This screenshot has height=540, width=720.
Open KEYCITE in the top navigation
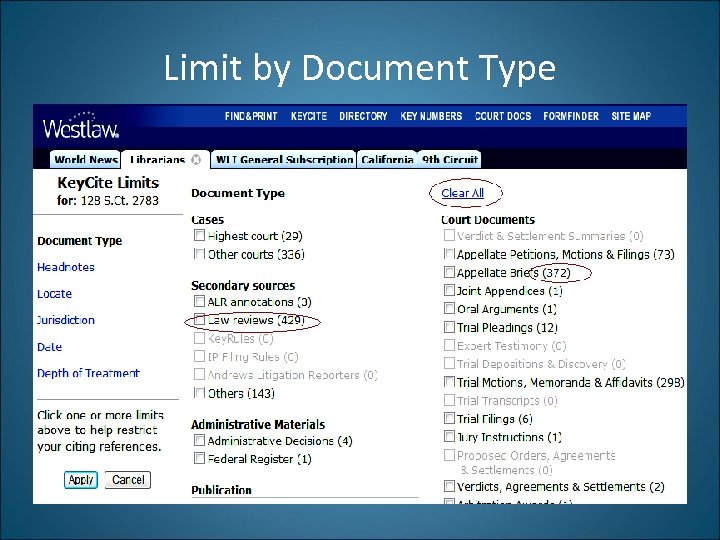(309, 116)
